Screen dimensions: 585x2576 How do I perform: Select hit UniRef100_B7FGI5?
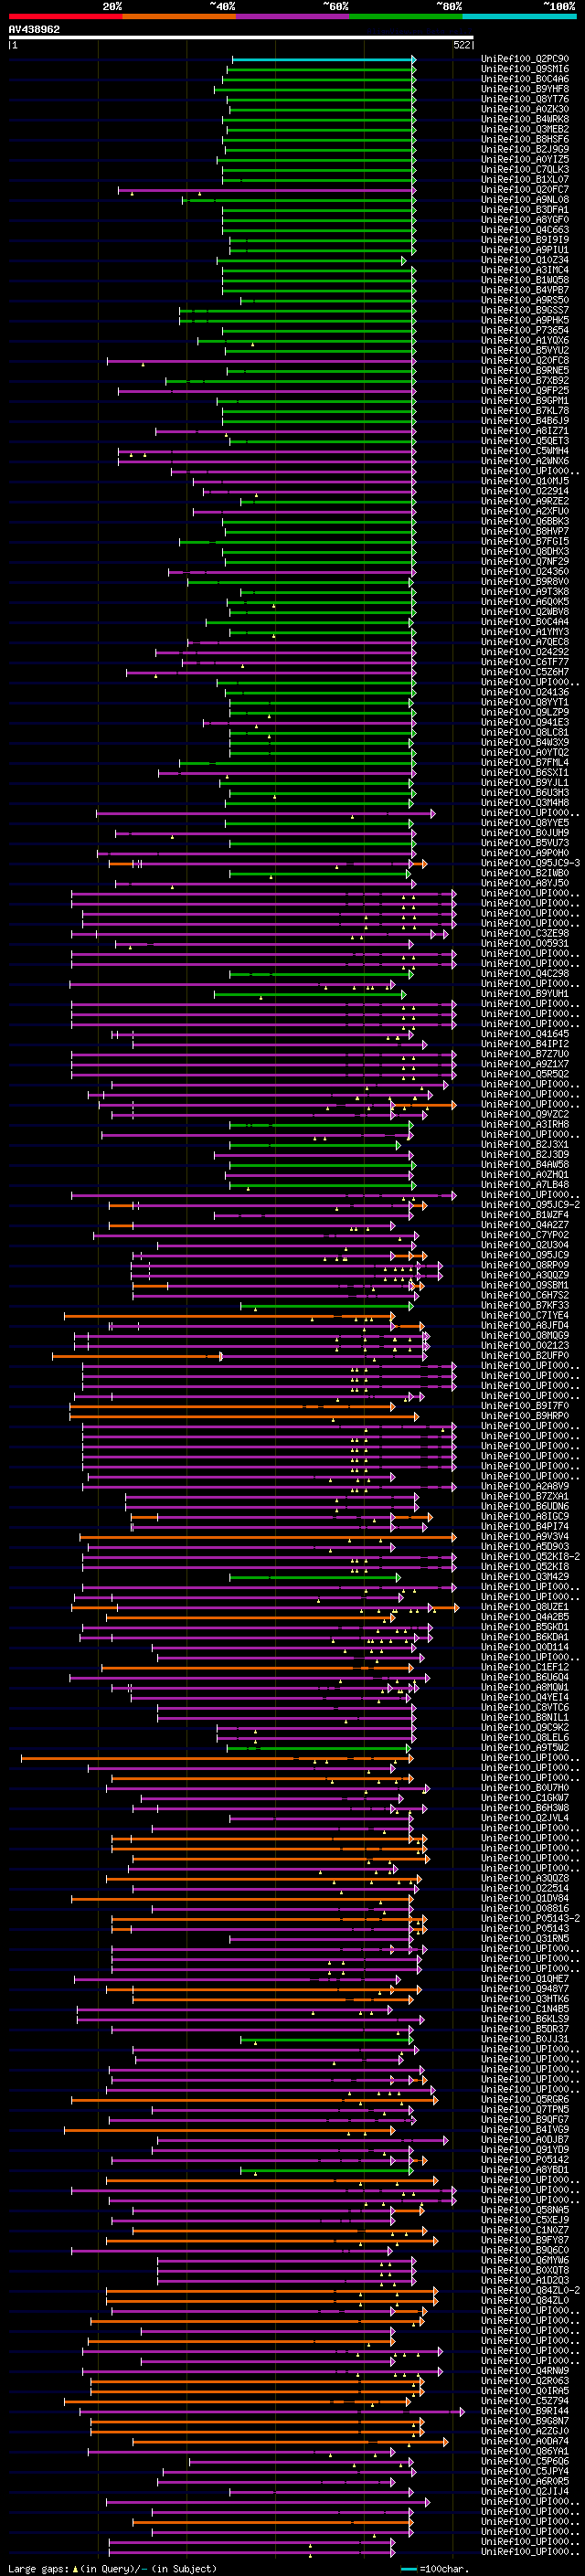tap(525, 541)
